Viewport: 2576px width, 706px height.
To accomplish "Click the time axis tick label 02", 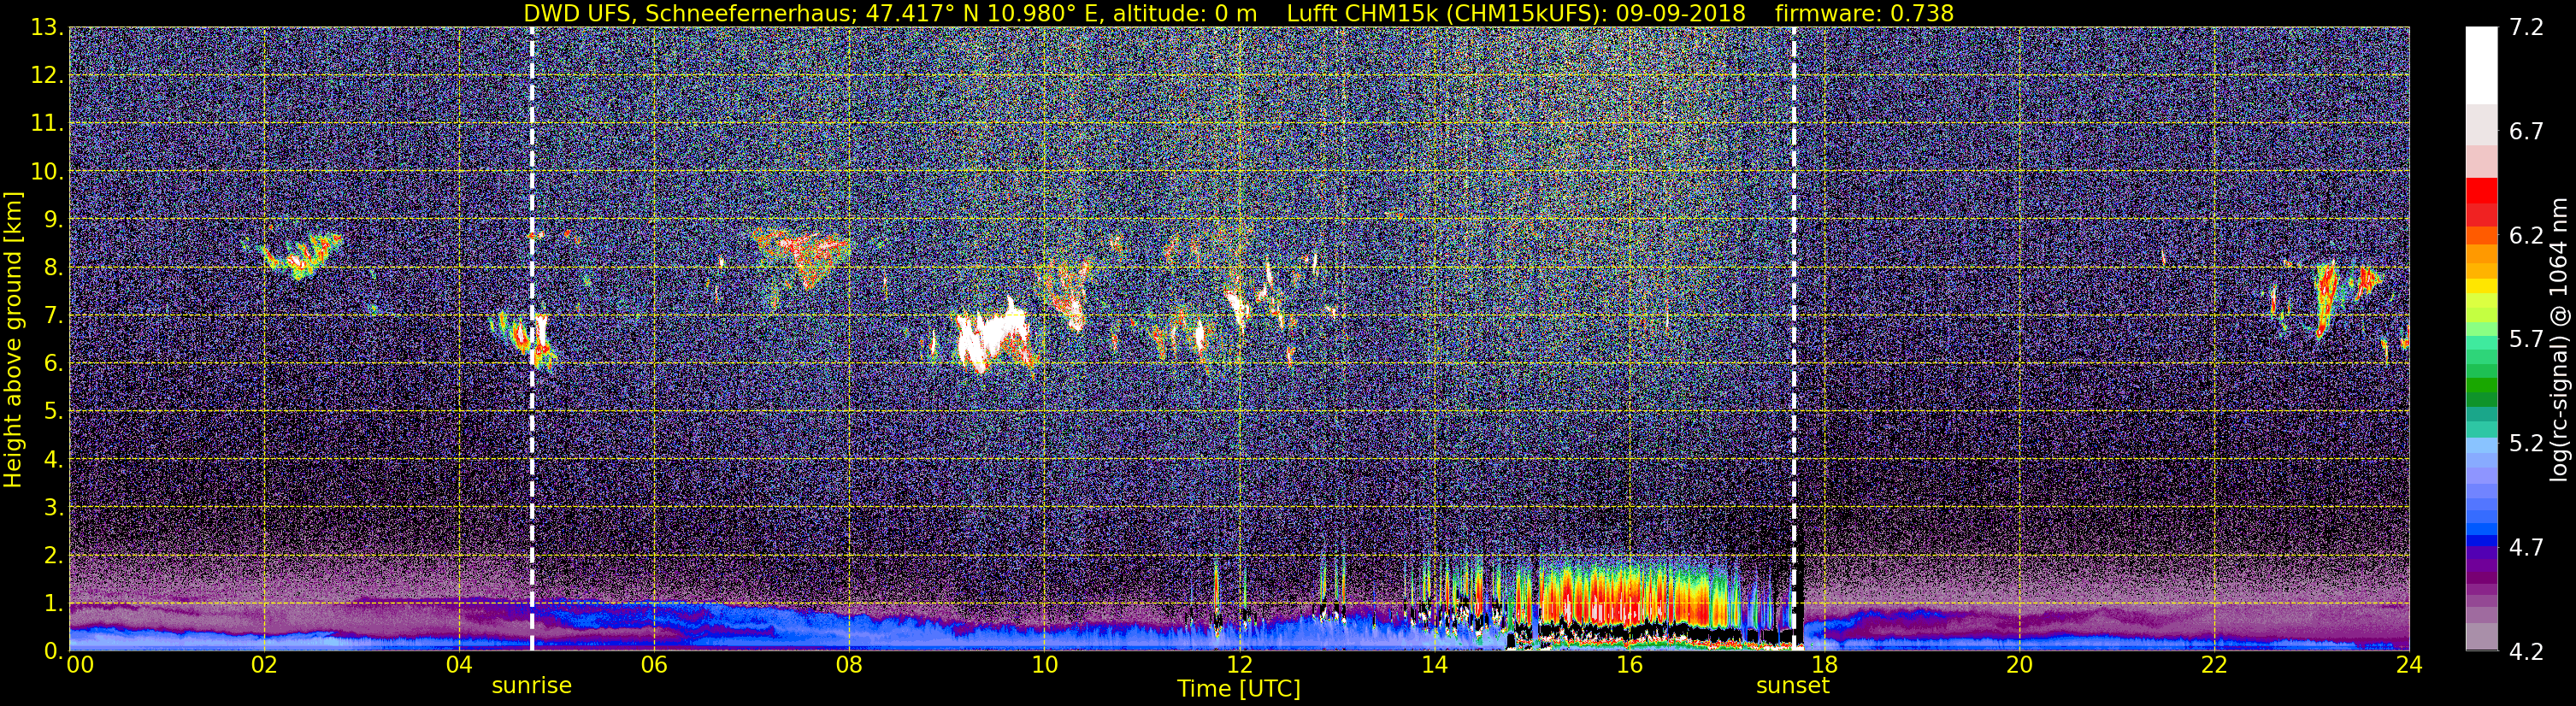I will (263, 666).
